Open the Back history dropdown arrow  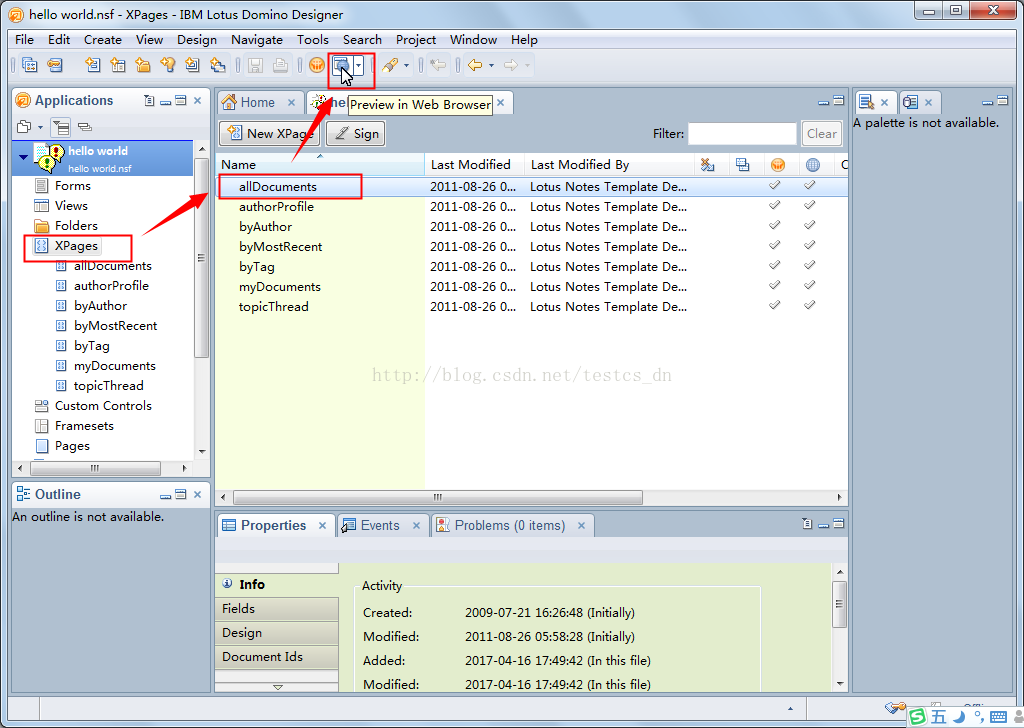tap(491, 65)
